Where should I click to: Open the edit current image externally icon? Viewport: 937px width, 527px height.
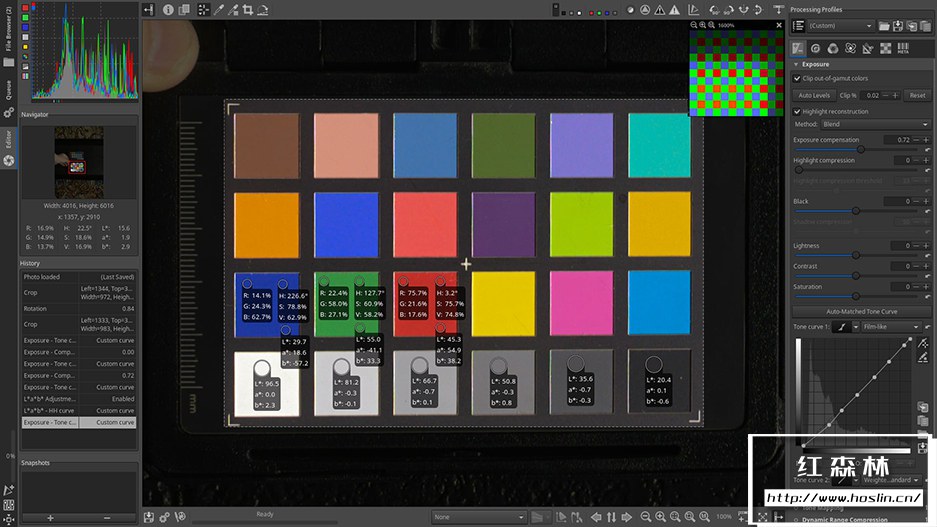pyautogui.click(x=180, y=516)
